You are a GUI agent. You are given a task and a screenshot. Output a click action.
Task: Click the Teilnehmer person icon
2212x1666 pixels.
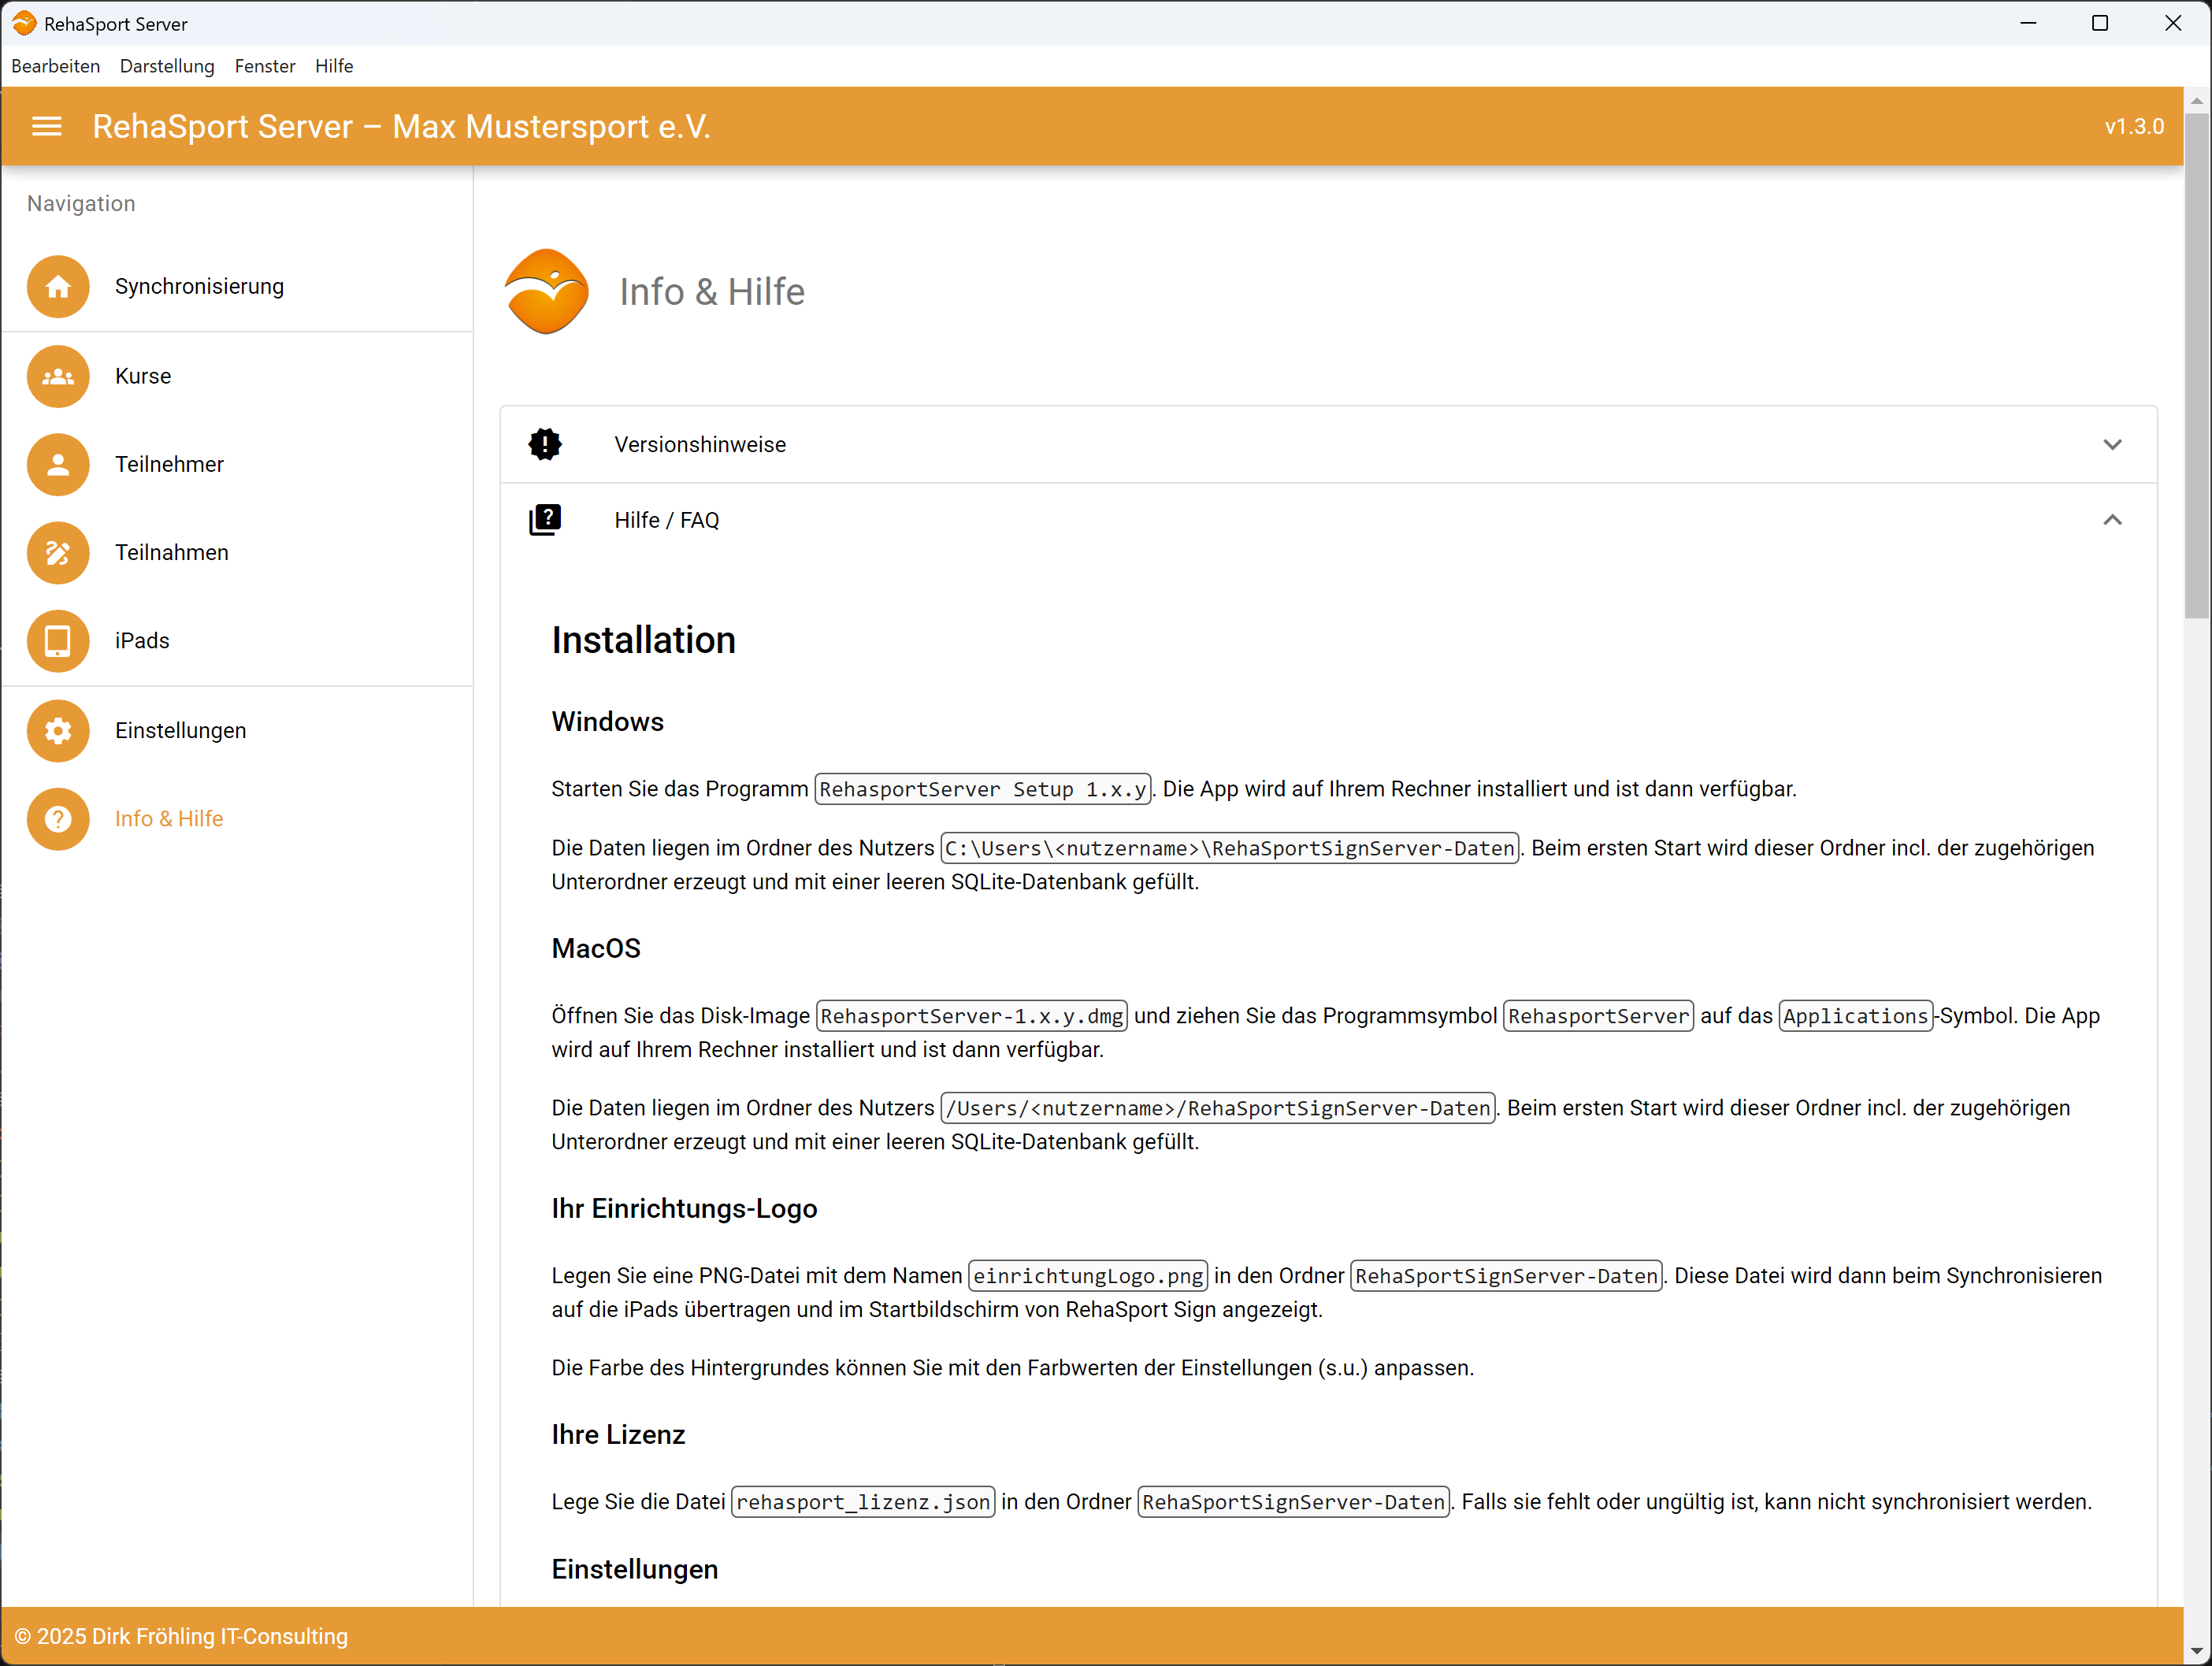58,465
